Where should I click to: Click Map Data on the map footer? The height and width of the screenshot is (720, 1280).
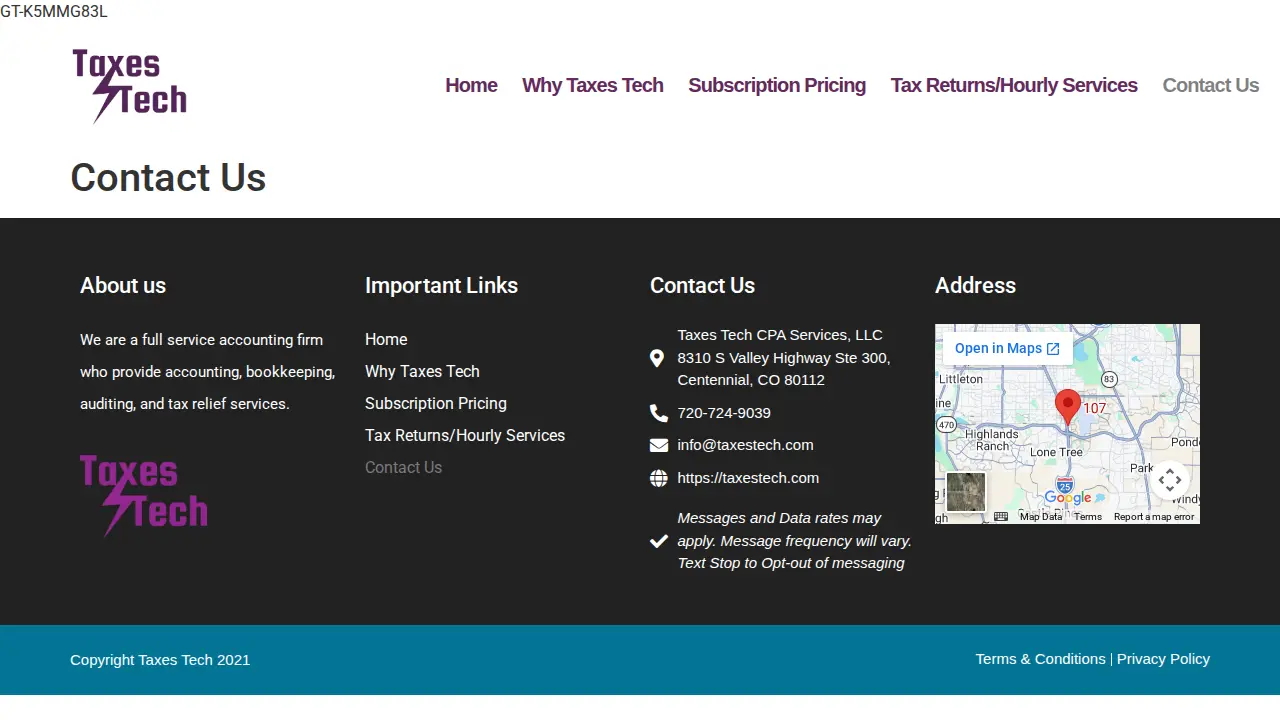(1041, 517)
